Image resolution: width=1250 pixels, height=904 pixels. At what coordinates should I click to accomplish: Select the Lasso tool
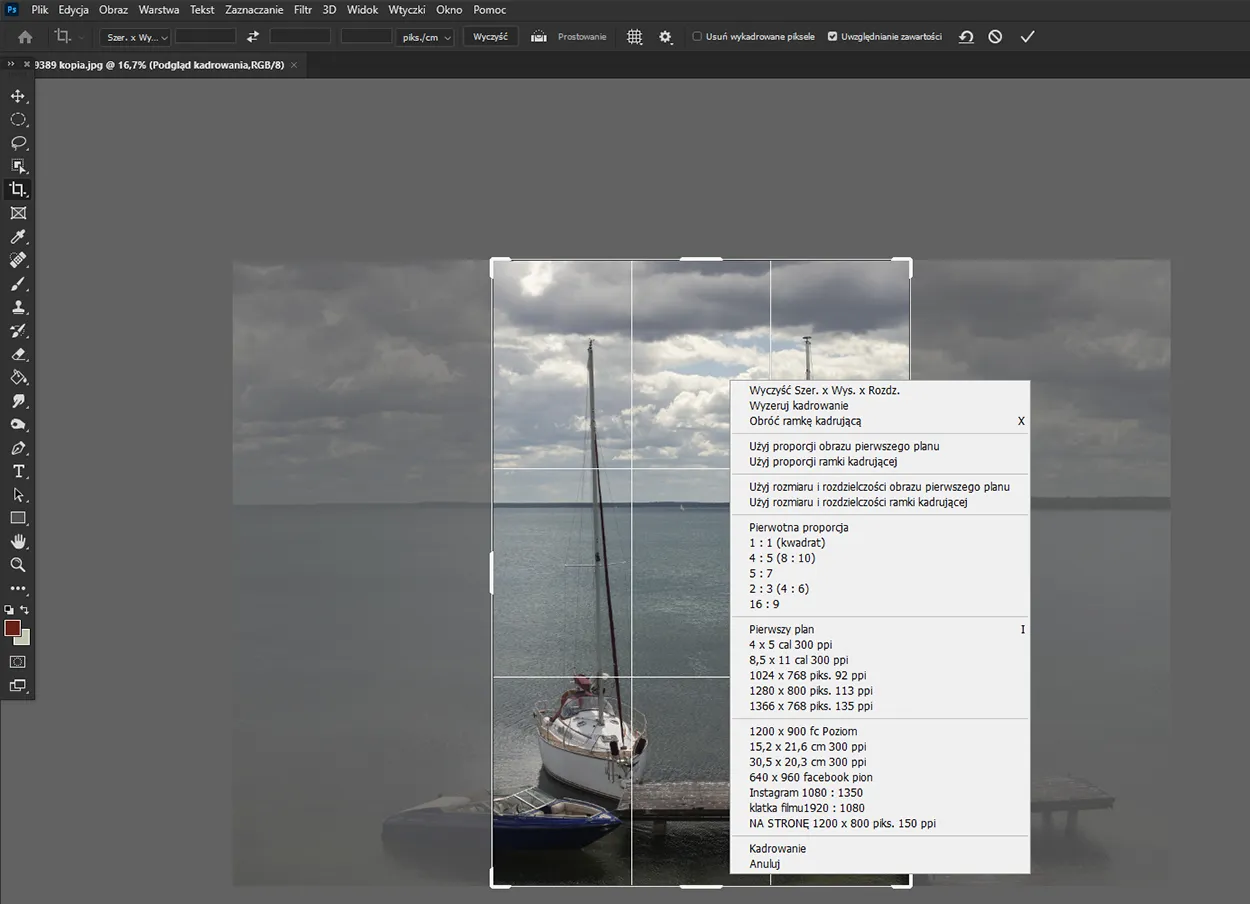(x=18, y=143)
